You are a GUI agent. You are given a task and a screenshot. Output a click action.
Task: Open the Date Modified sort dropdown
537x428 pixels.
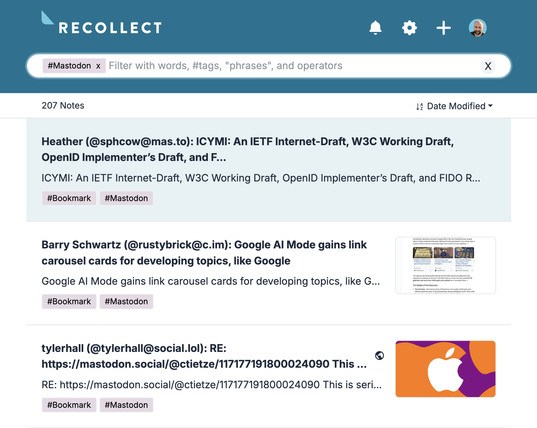click(459, 106)
